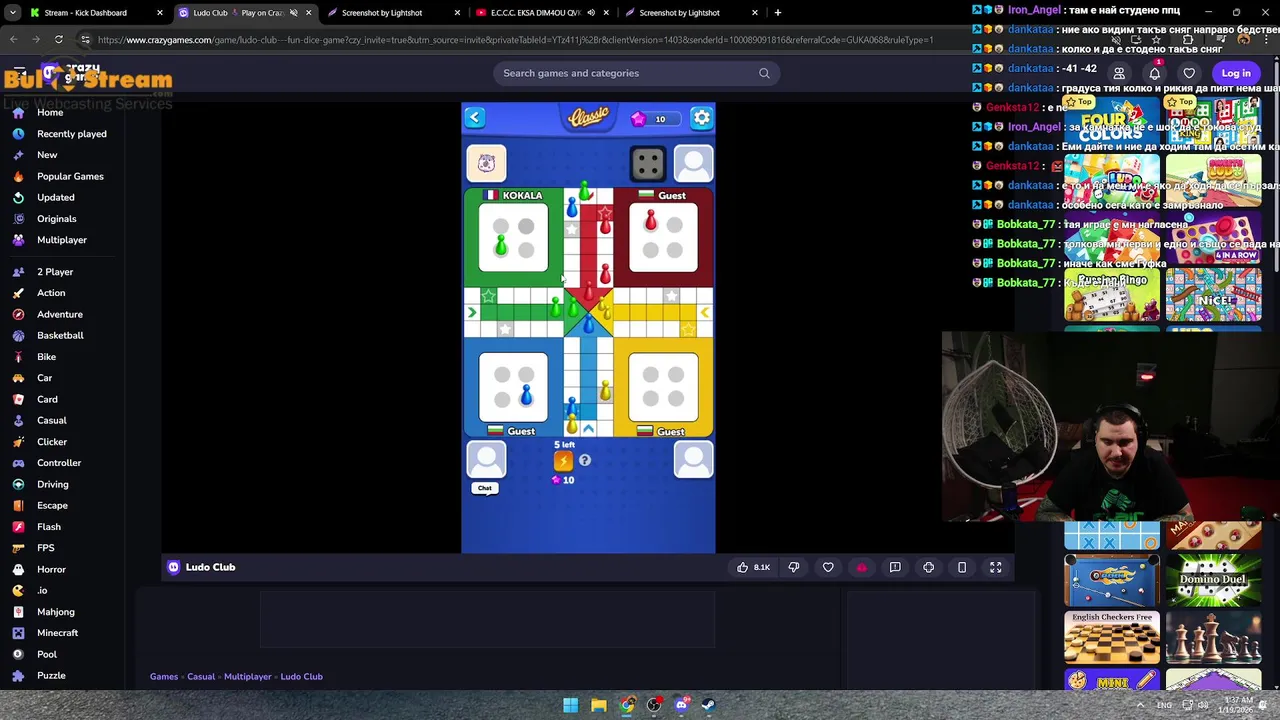Open notifications bell in site header
The image size is (1280, 720).
coord(1154,73)
